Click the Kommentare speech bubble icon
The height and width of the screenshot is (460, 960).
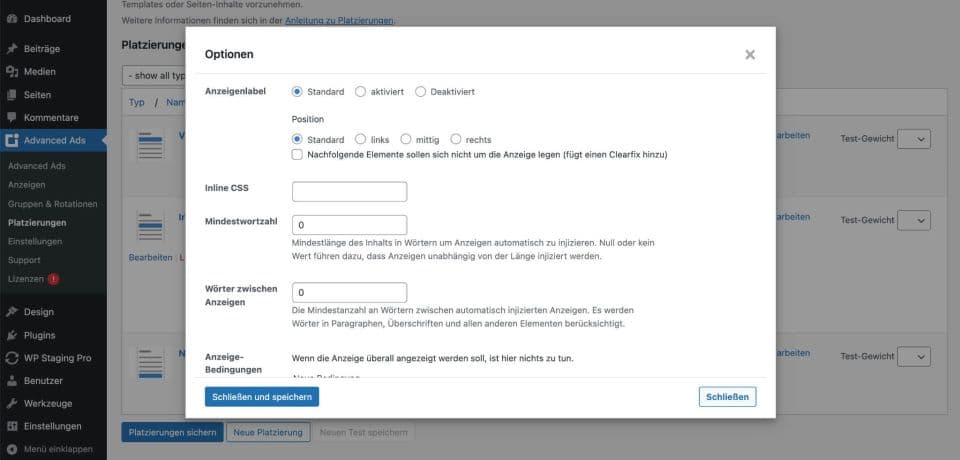pyautogui.click(x=12, y=117)
